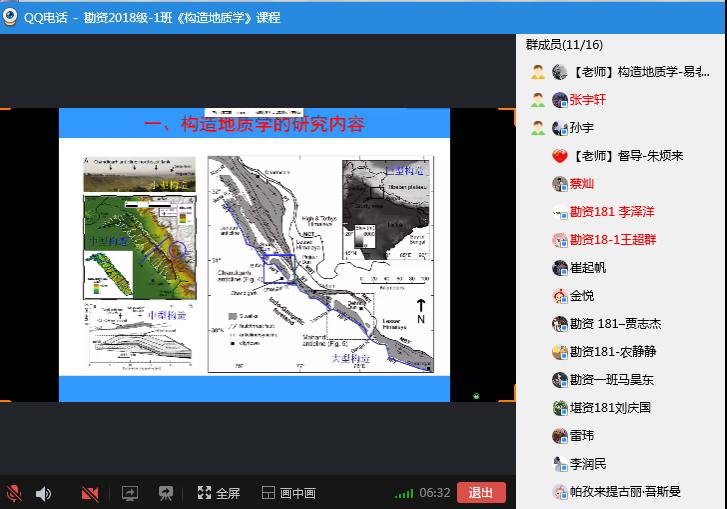Select member 勘资181-农静静

pyautogui.click(x=613, y=352)
